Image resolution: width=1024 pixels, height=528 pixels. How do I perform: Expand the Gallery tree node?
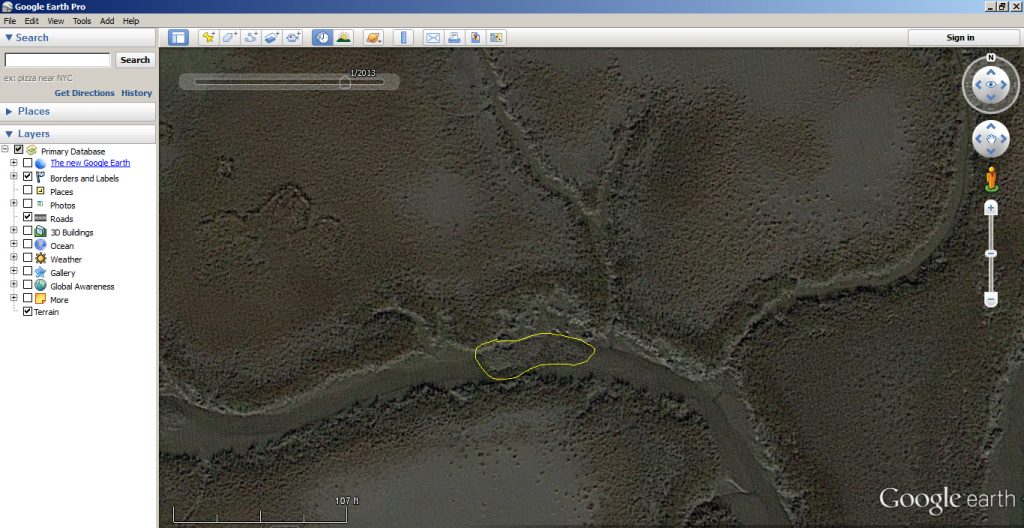click(x=14, y=271)
